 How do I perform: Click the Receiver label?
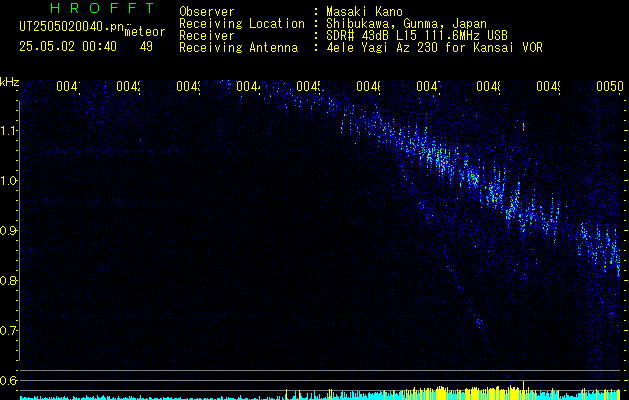pos(207,36)
